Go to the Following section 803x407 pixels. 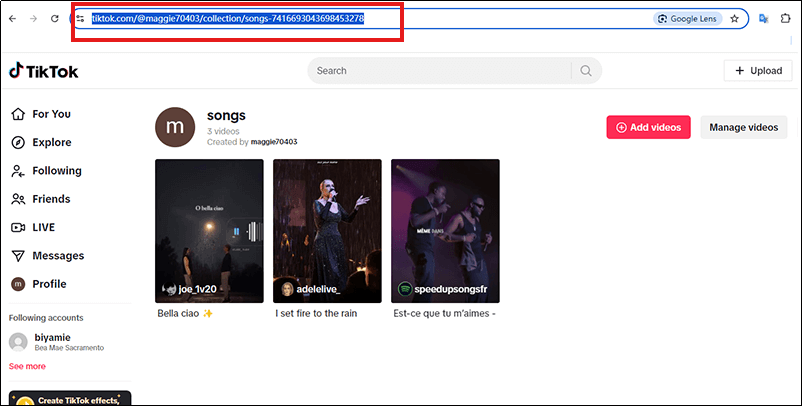[x=57, y=170]
